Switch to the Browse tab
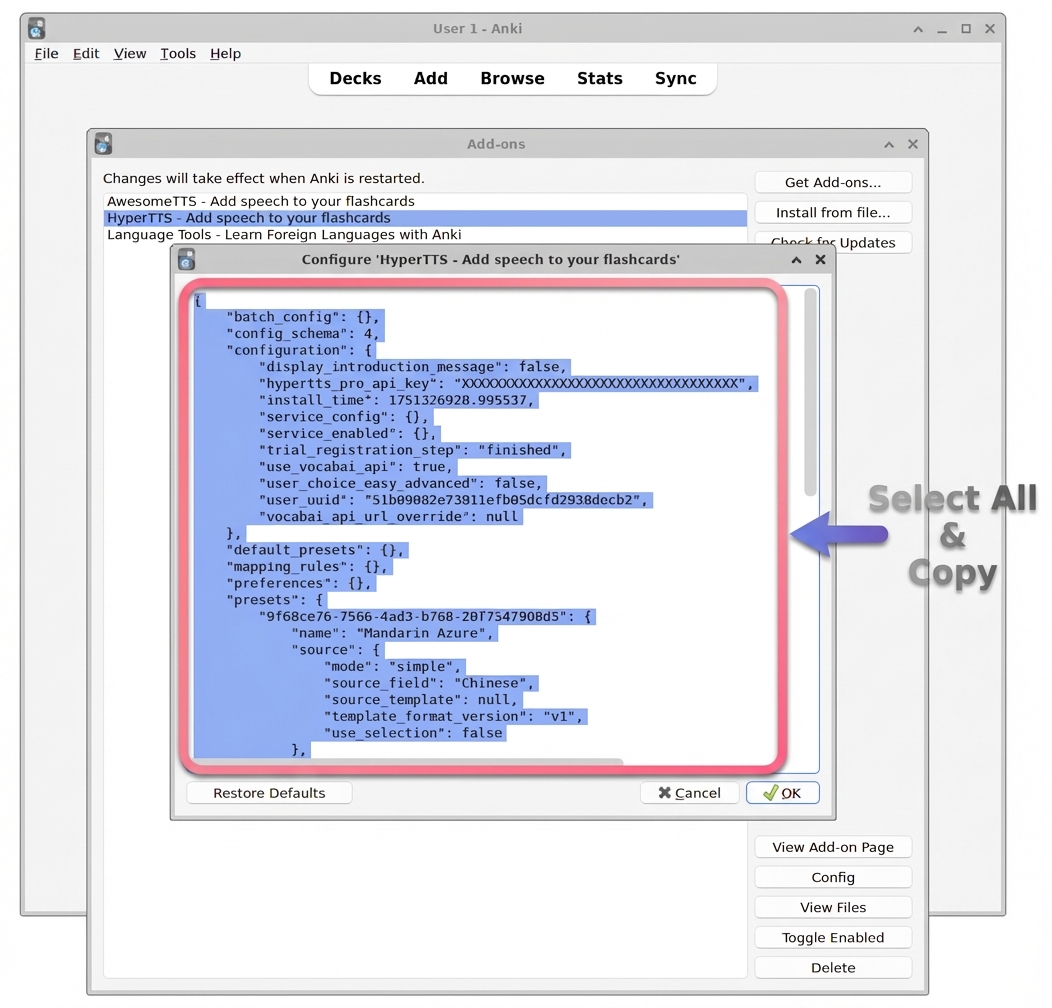 coord(512,78)
